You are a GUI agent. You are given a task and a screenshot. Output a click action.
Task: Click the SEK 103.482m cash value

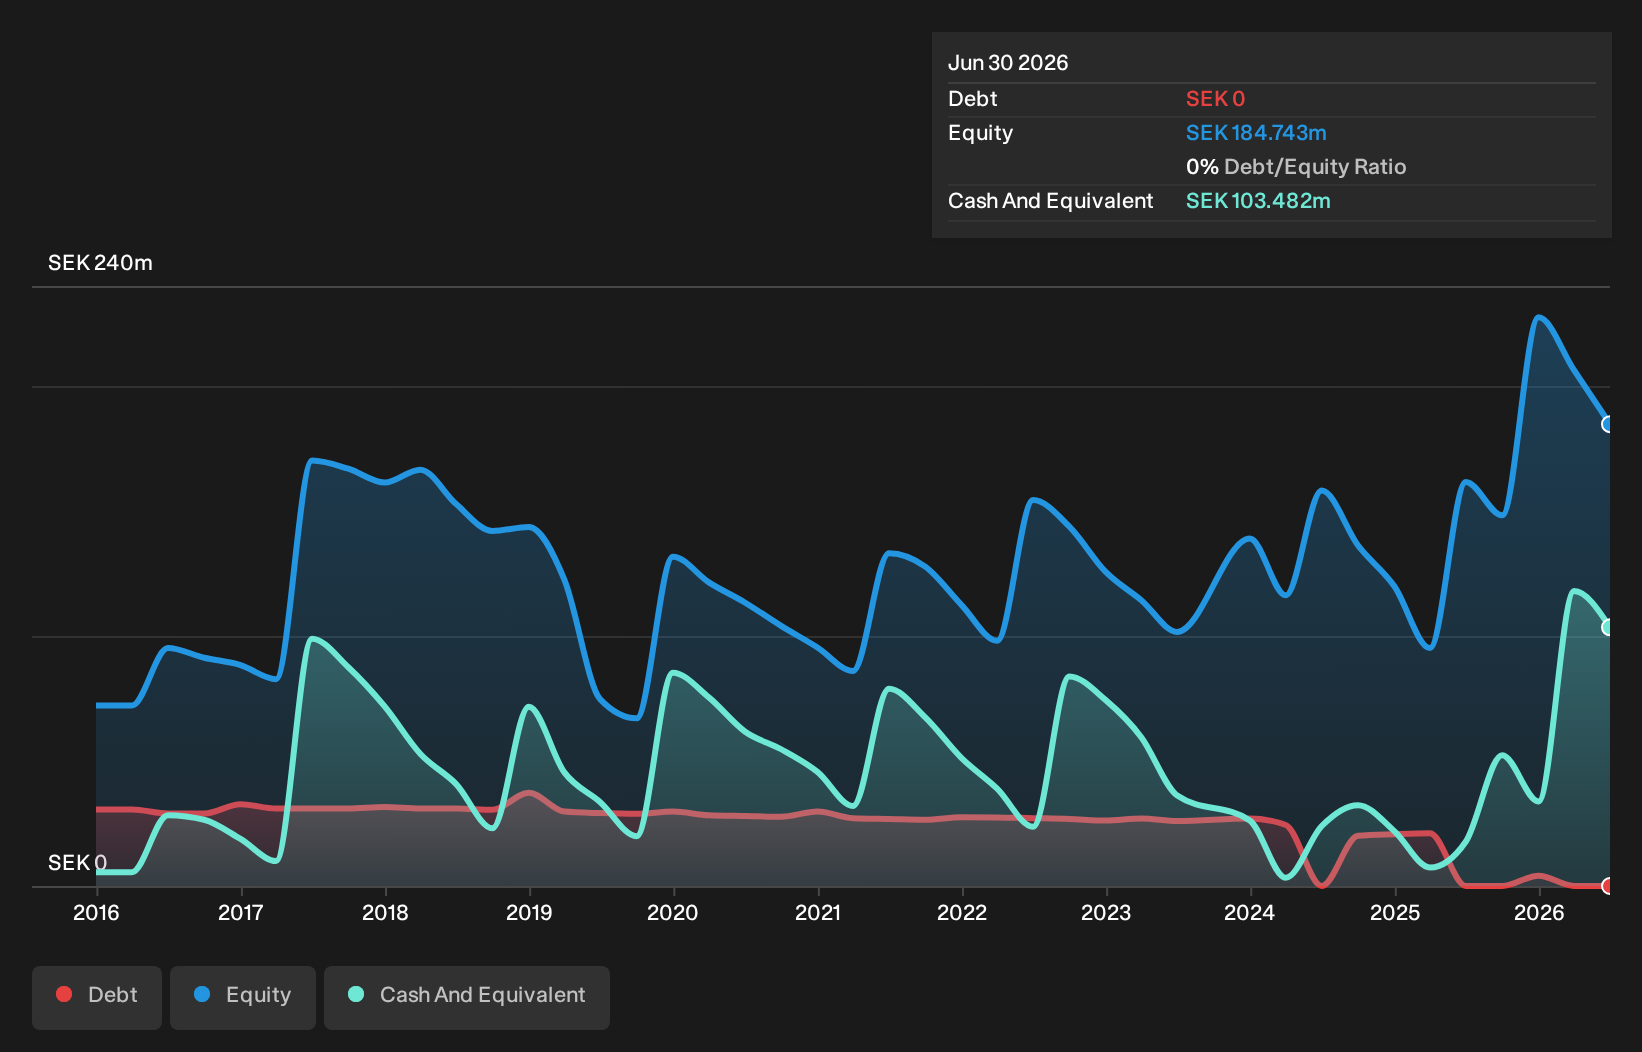1258,201
